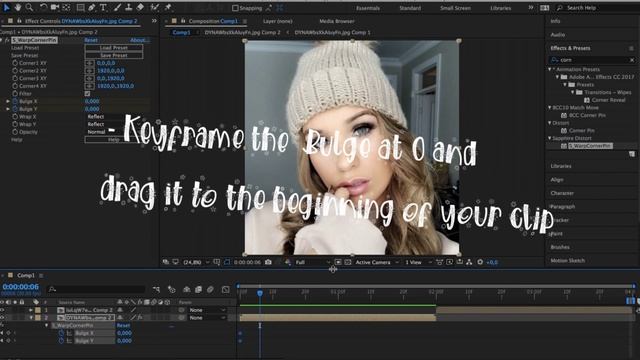
Task: Select the Eraser tool
Action: click(140, 8)
